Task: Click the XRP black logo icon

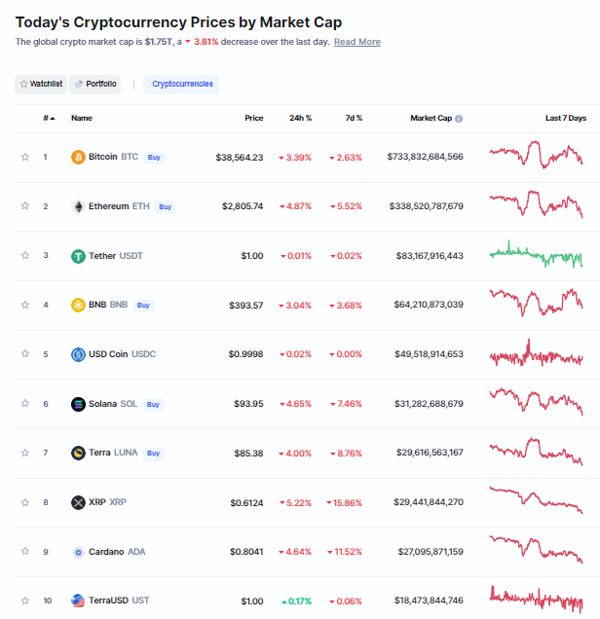Action: click(78, 503)
